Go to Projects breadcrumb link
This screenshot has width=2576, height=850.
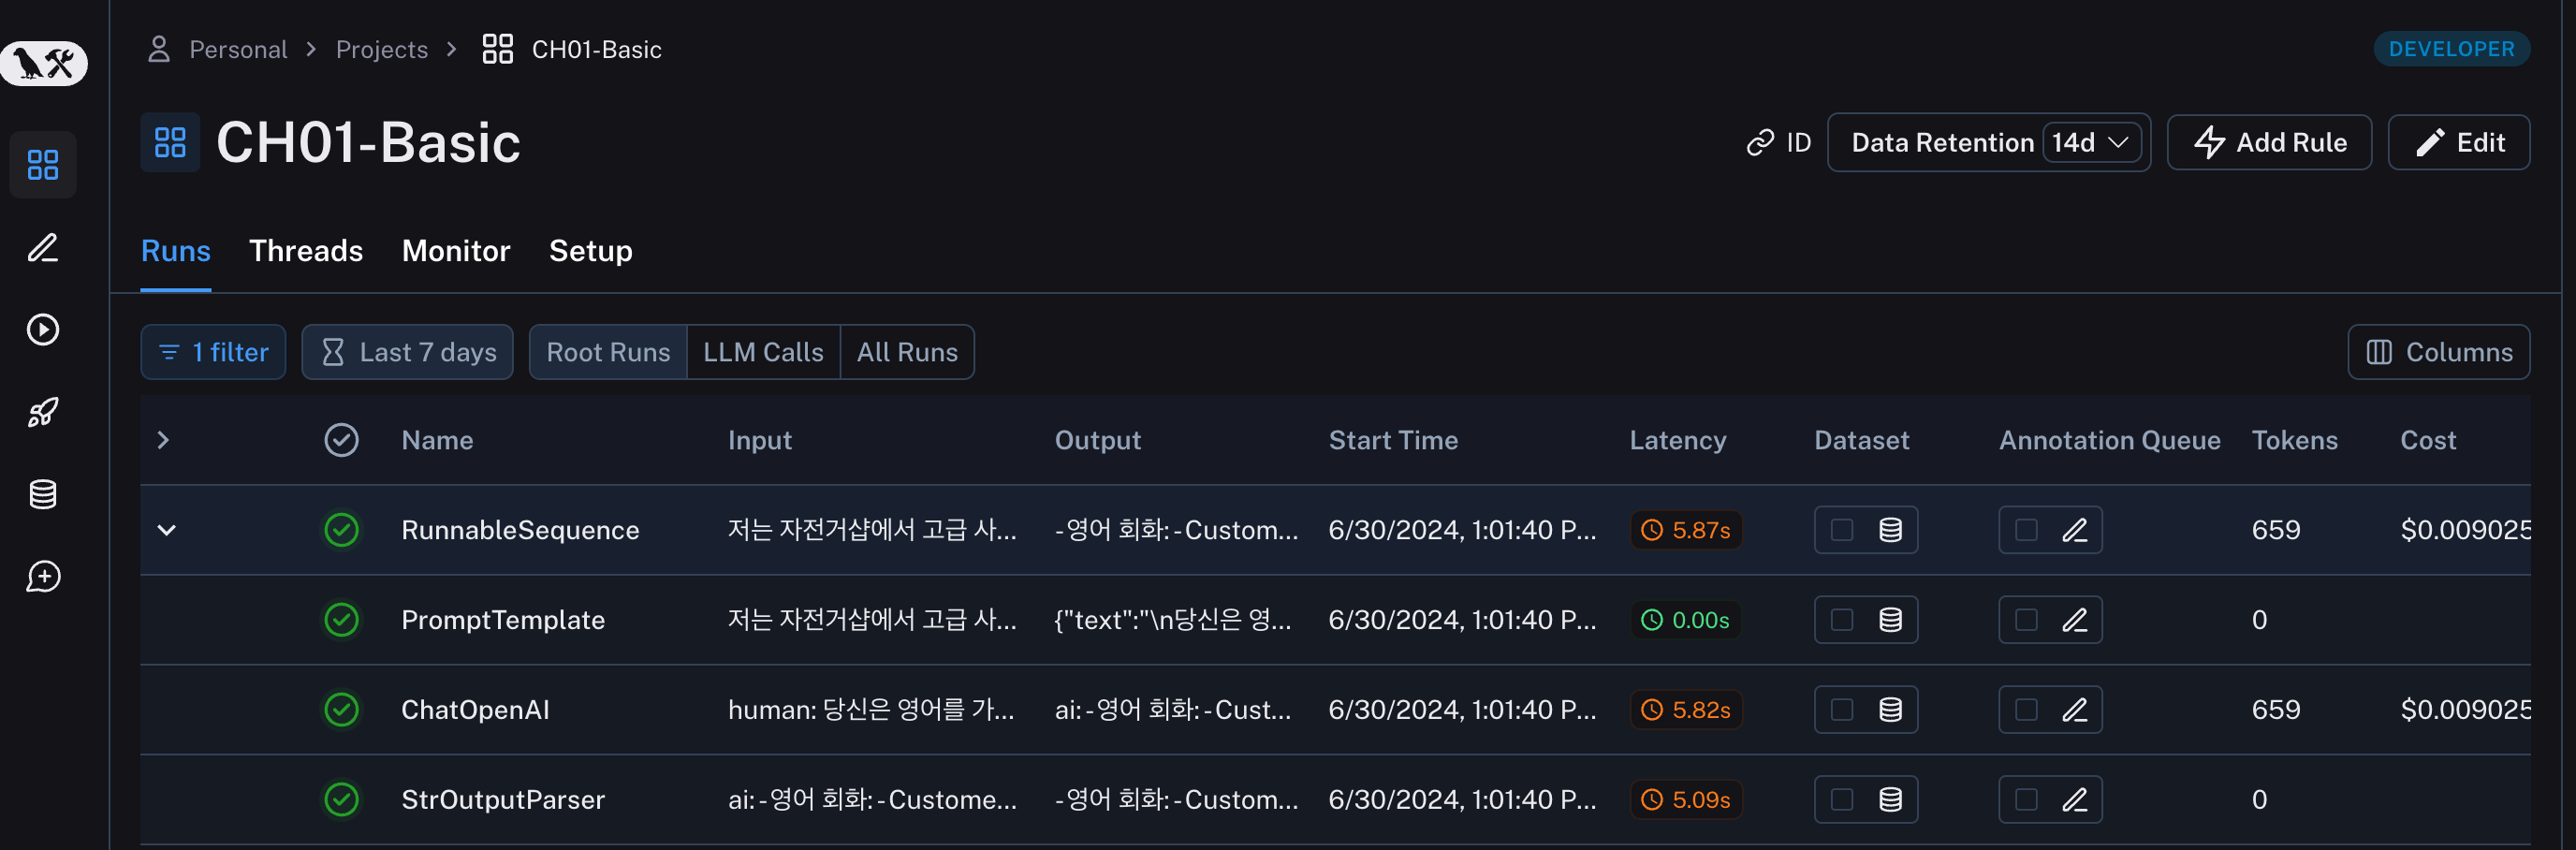click(382, 50)
